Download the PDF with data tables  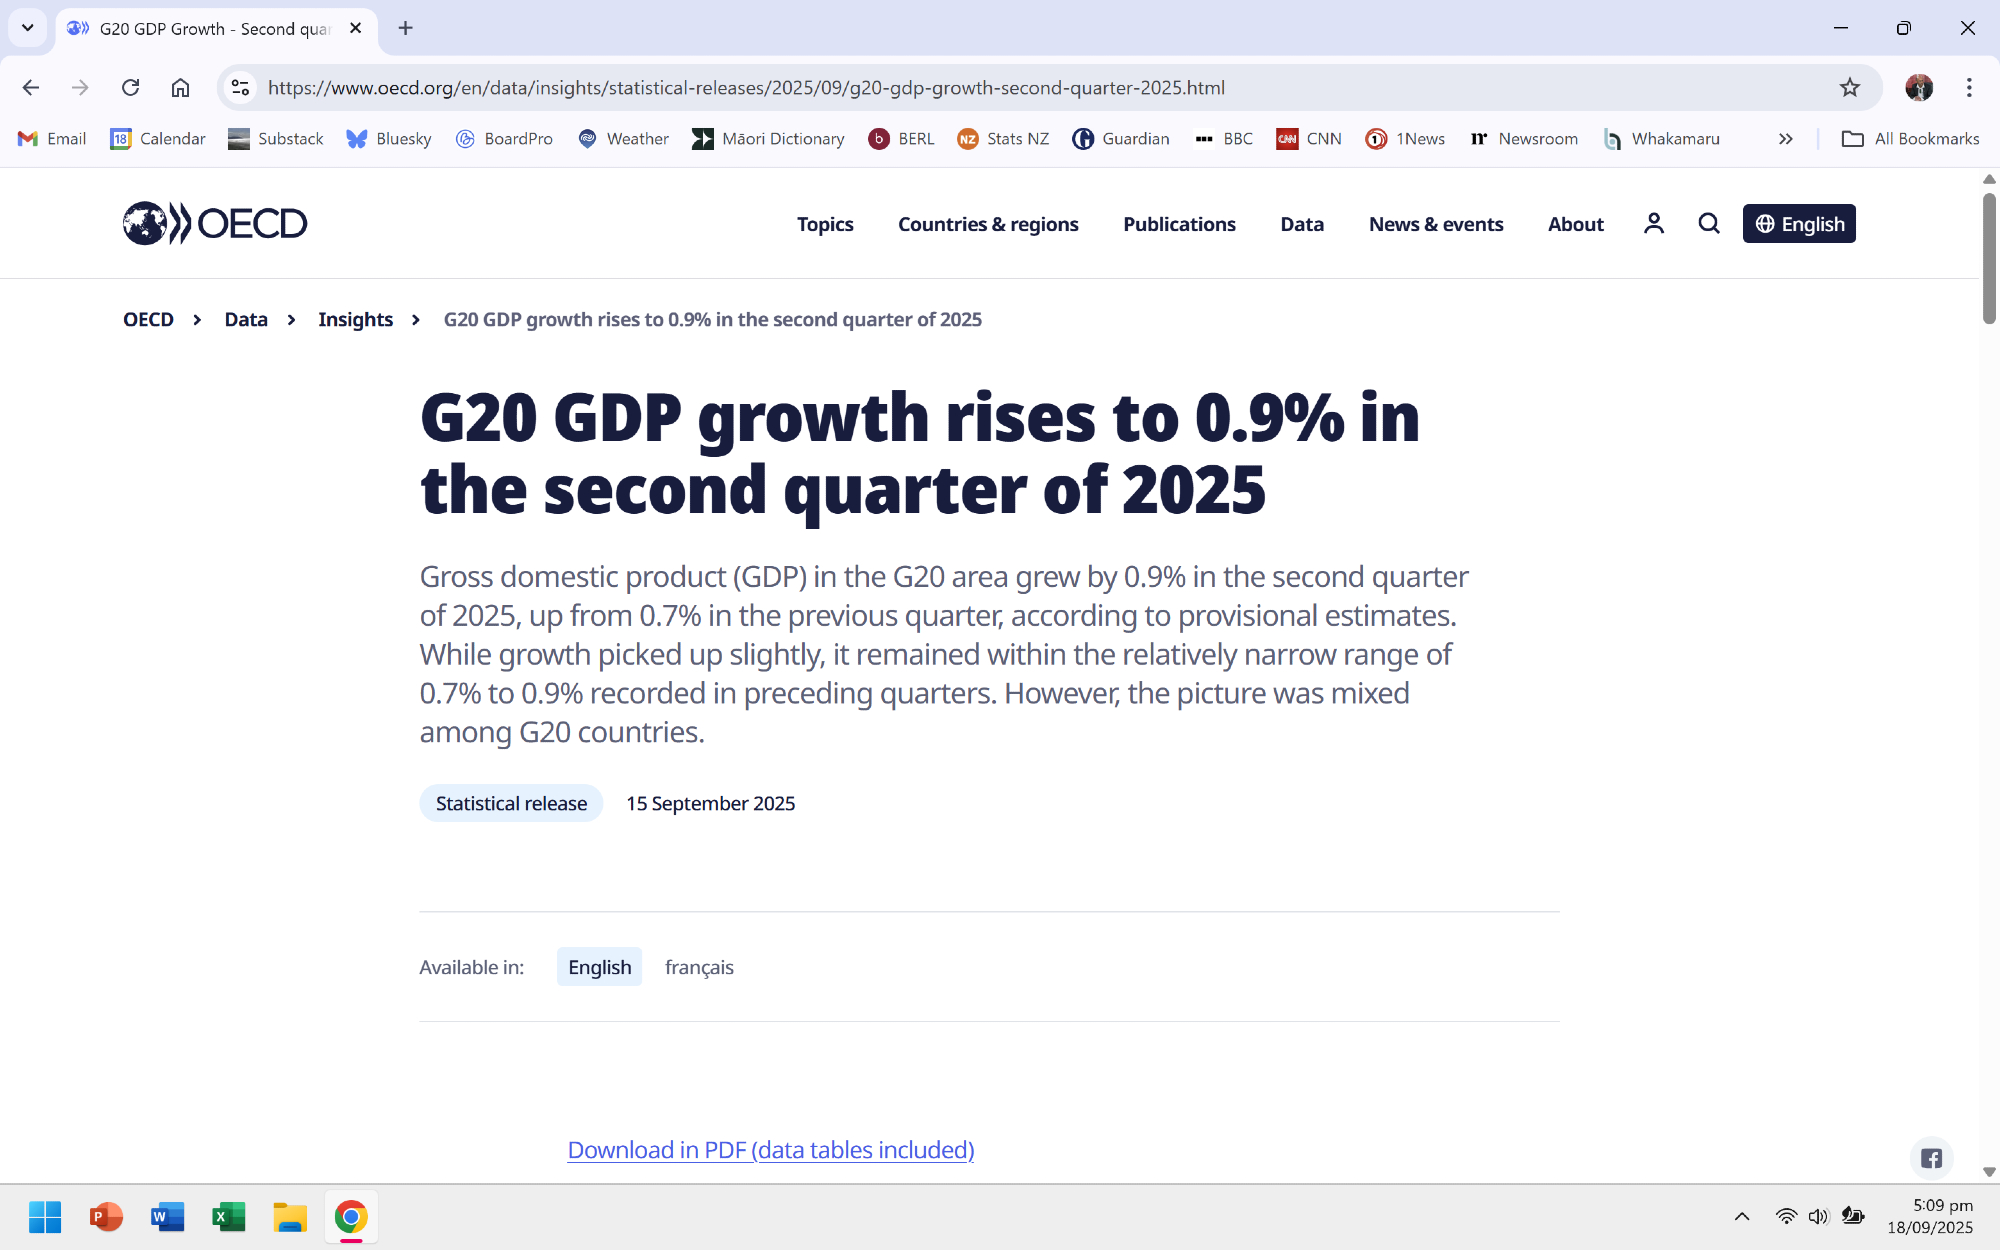770,1150
